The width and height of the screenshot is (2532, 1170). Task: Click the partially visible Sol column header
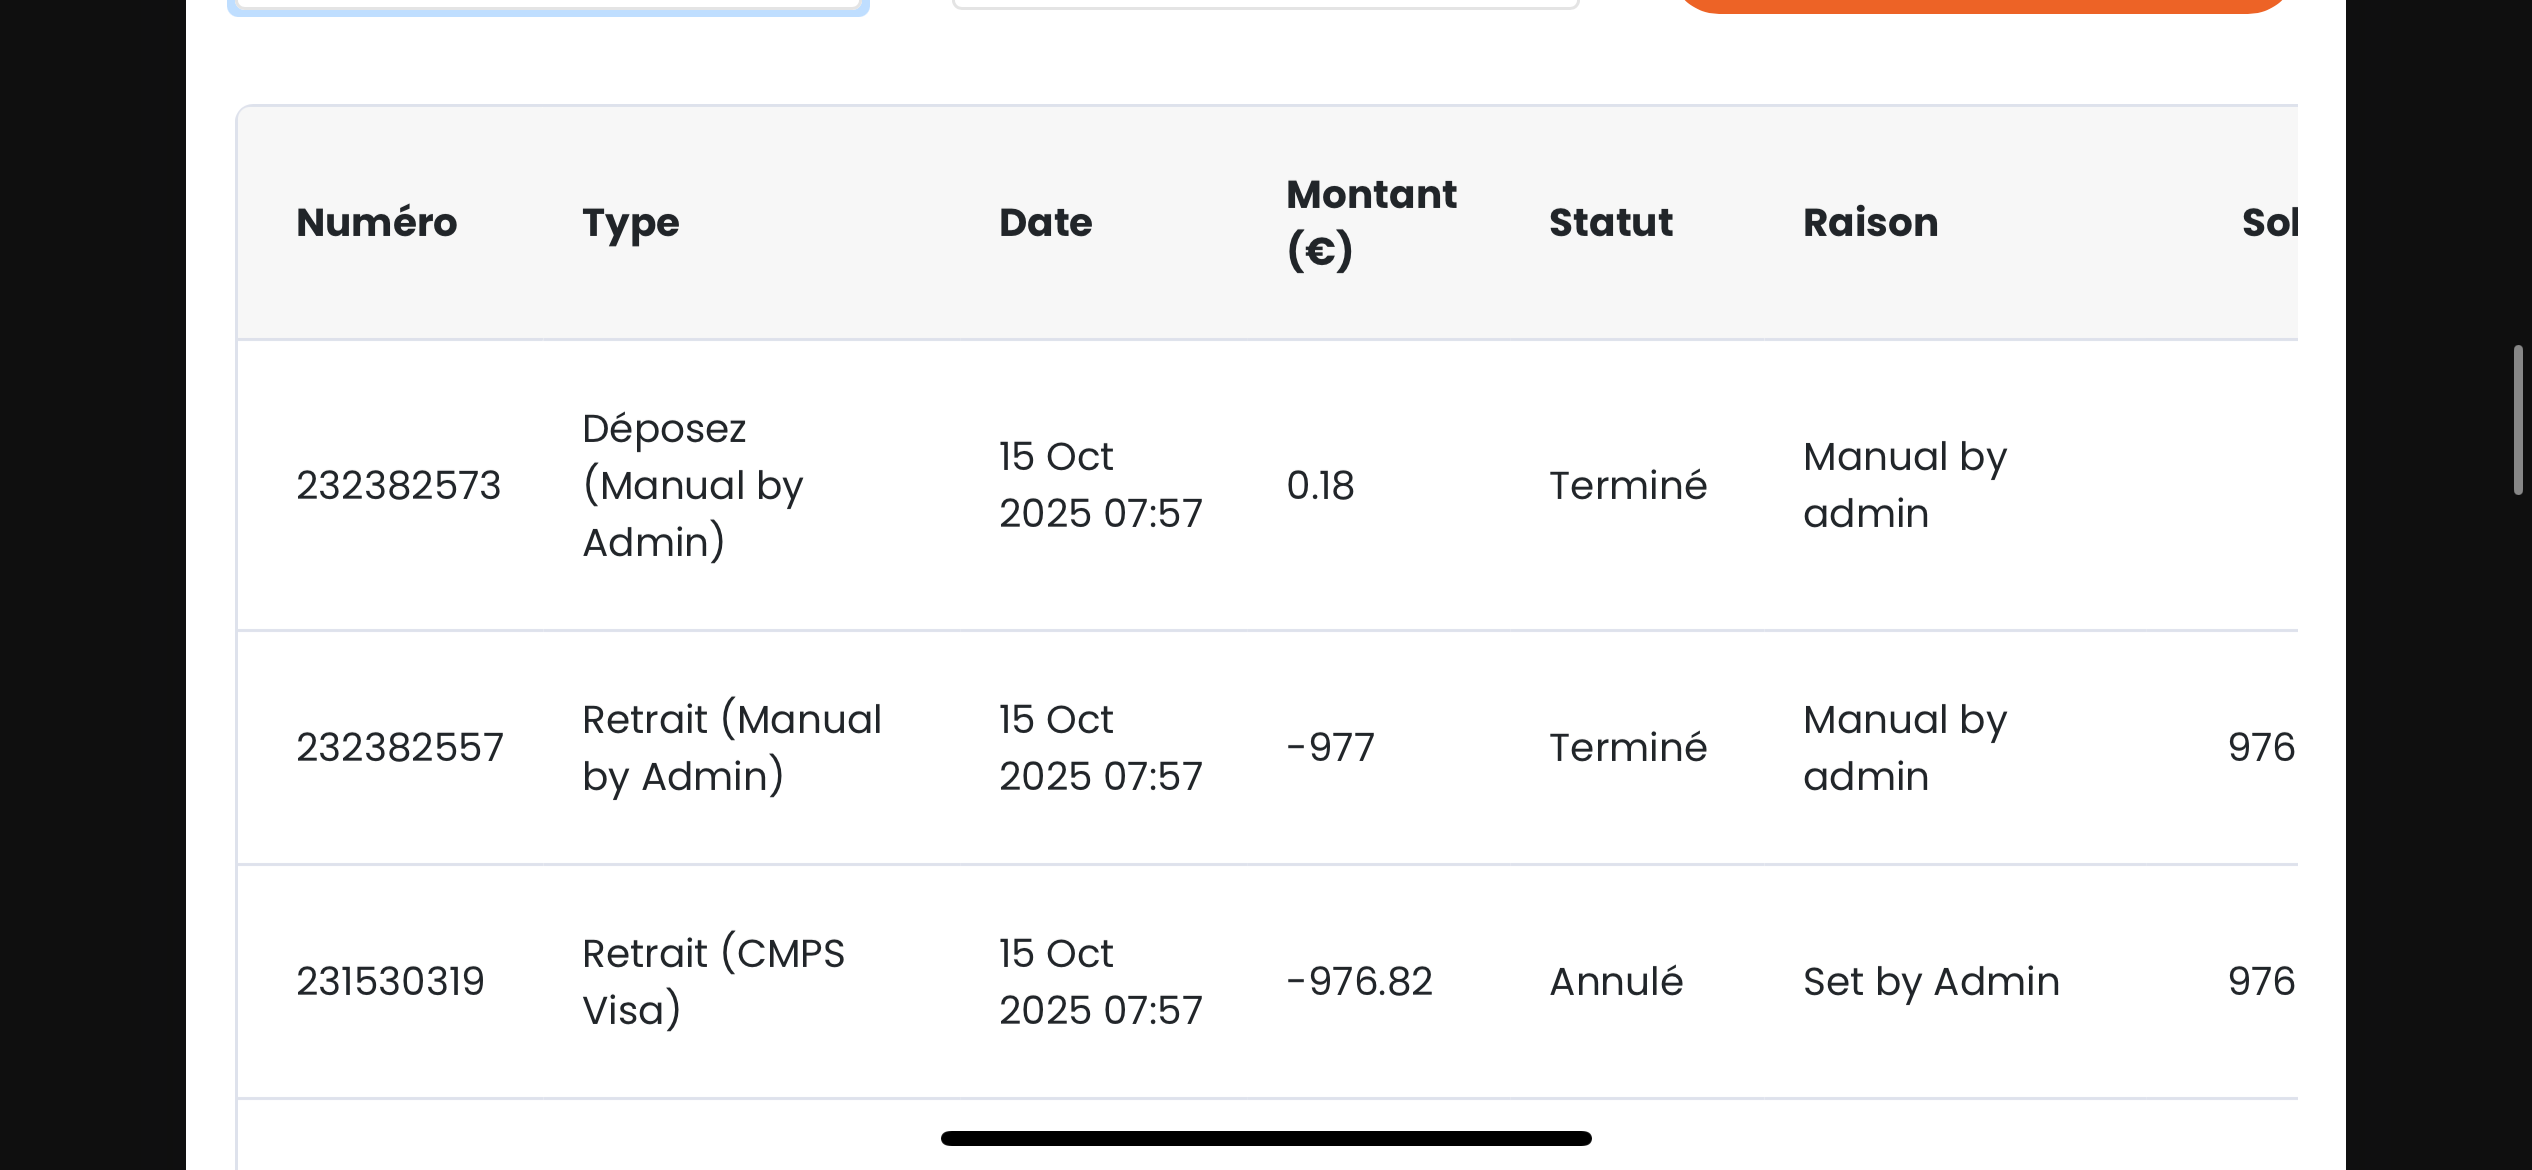click(x=2268, y=222)
